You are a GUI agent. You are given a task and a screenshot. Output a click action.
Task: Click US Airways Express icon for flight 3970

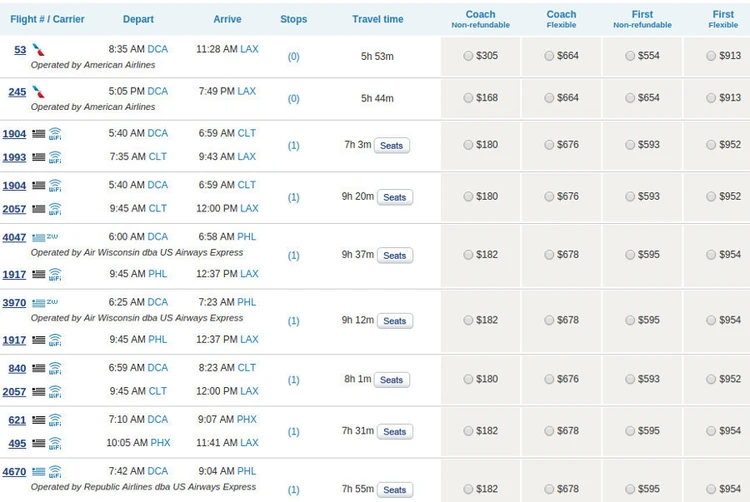click(45, 302)
